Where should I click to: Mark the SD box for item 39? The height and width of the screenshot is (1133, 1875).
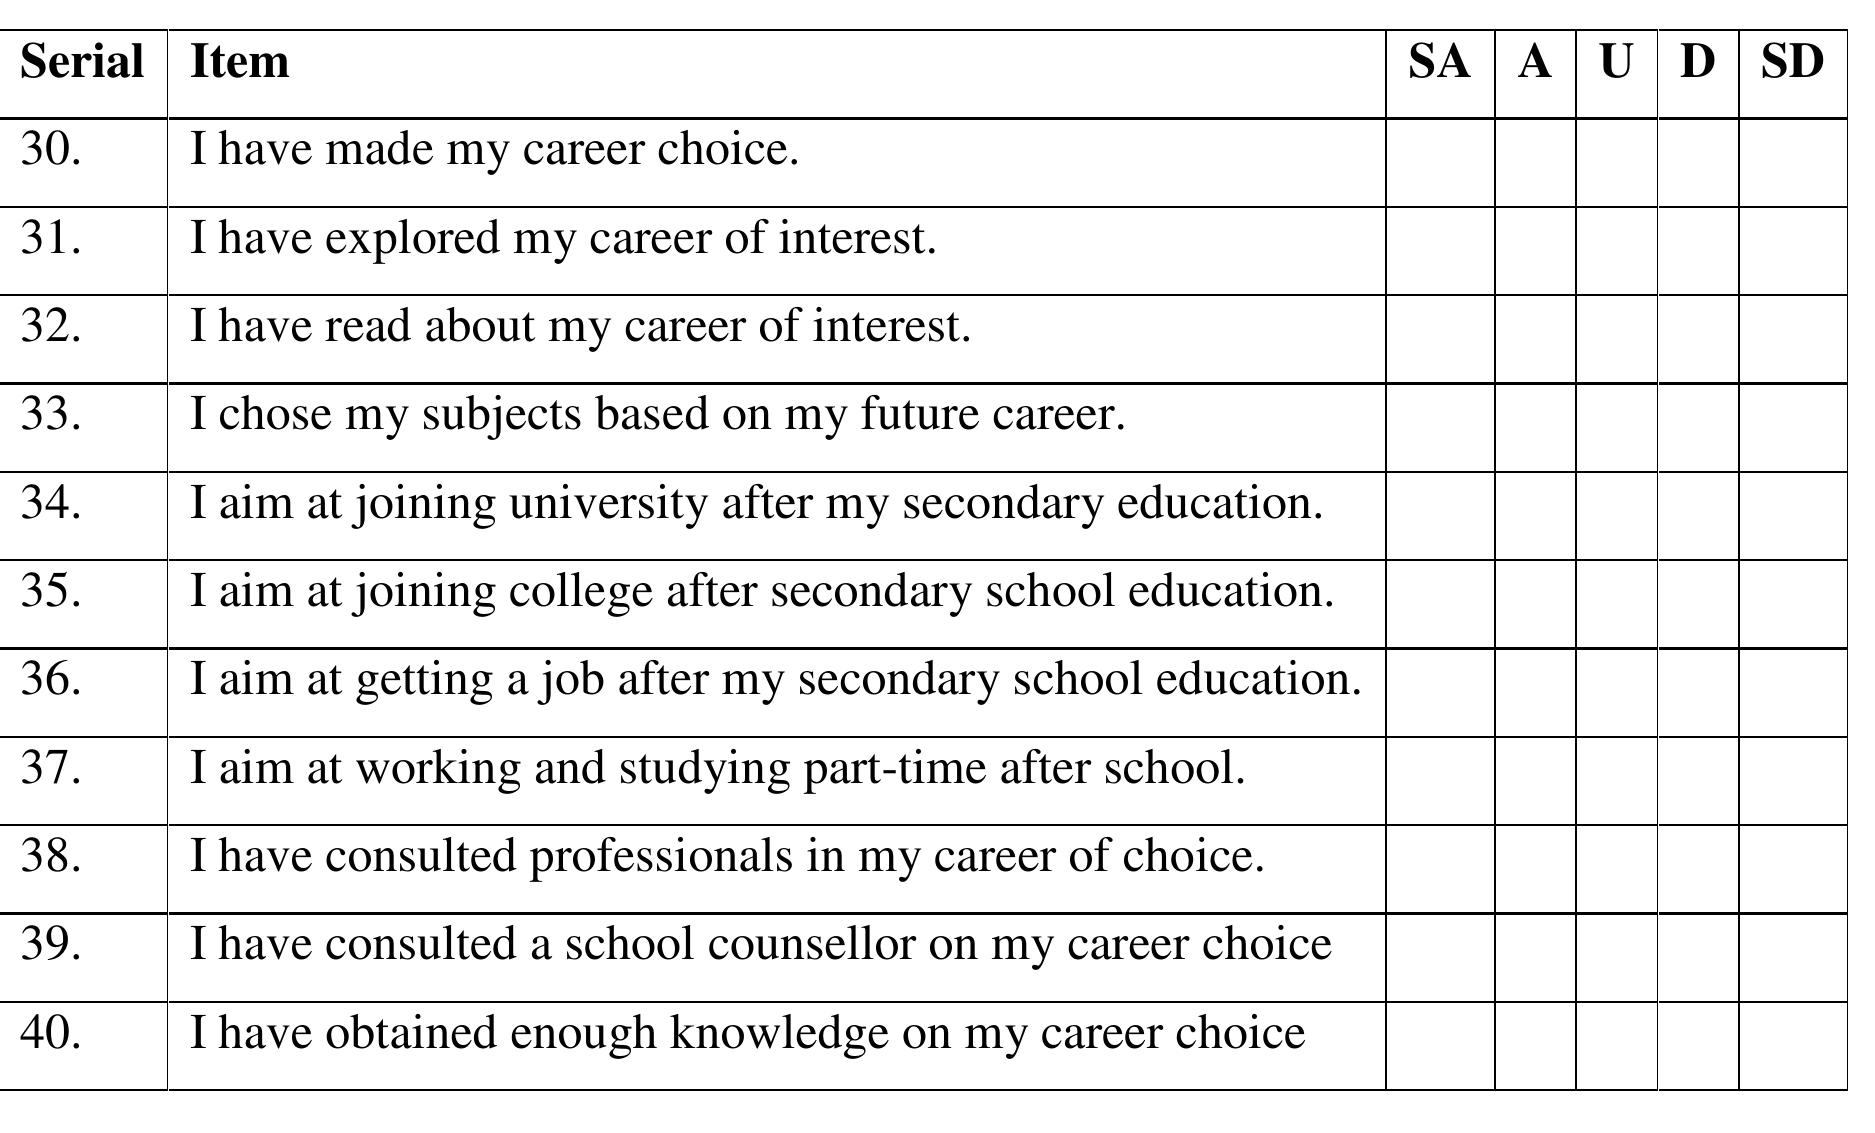pyautogui.click(x=1793, y=956)
